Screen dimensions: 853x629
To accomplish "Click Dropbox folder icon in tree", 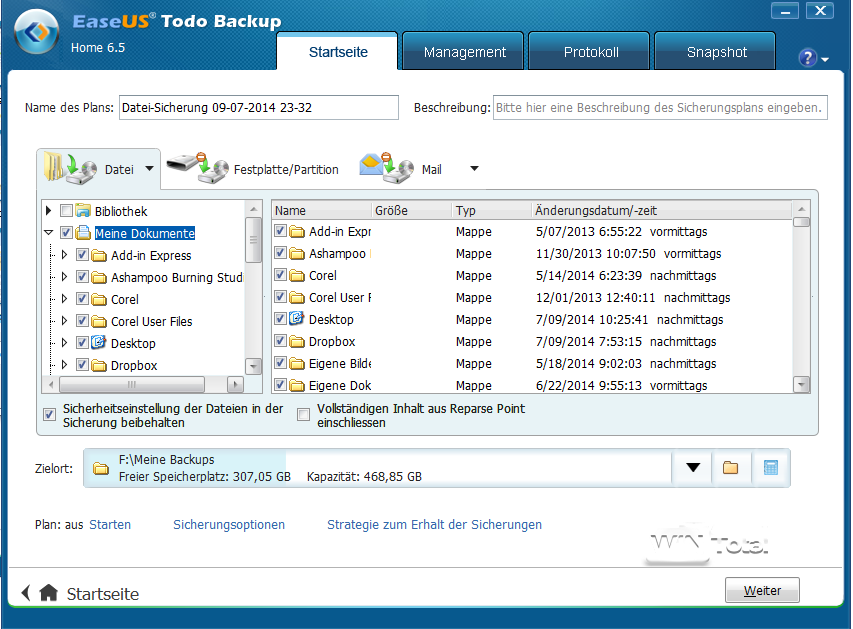I will click(99, 365).
